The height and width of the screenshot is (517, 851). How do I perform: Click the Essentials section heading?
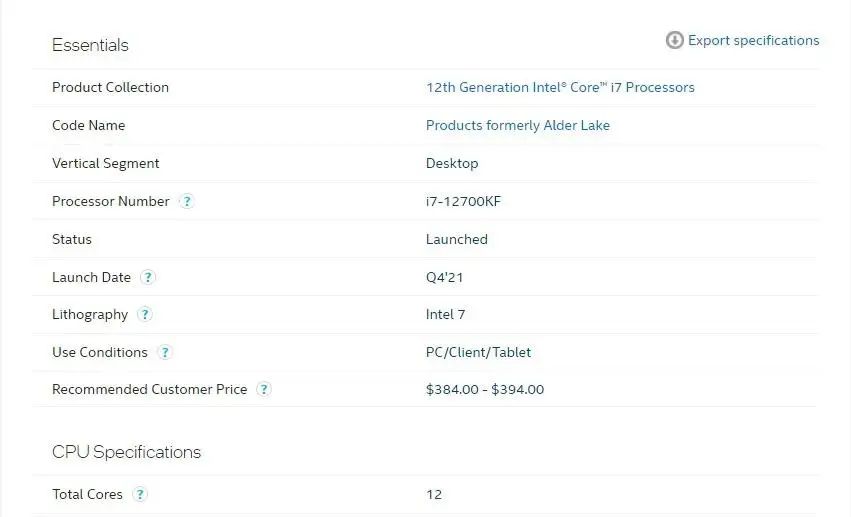90,45
